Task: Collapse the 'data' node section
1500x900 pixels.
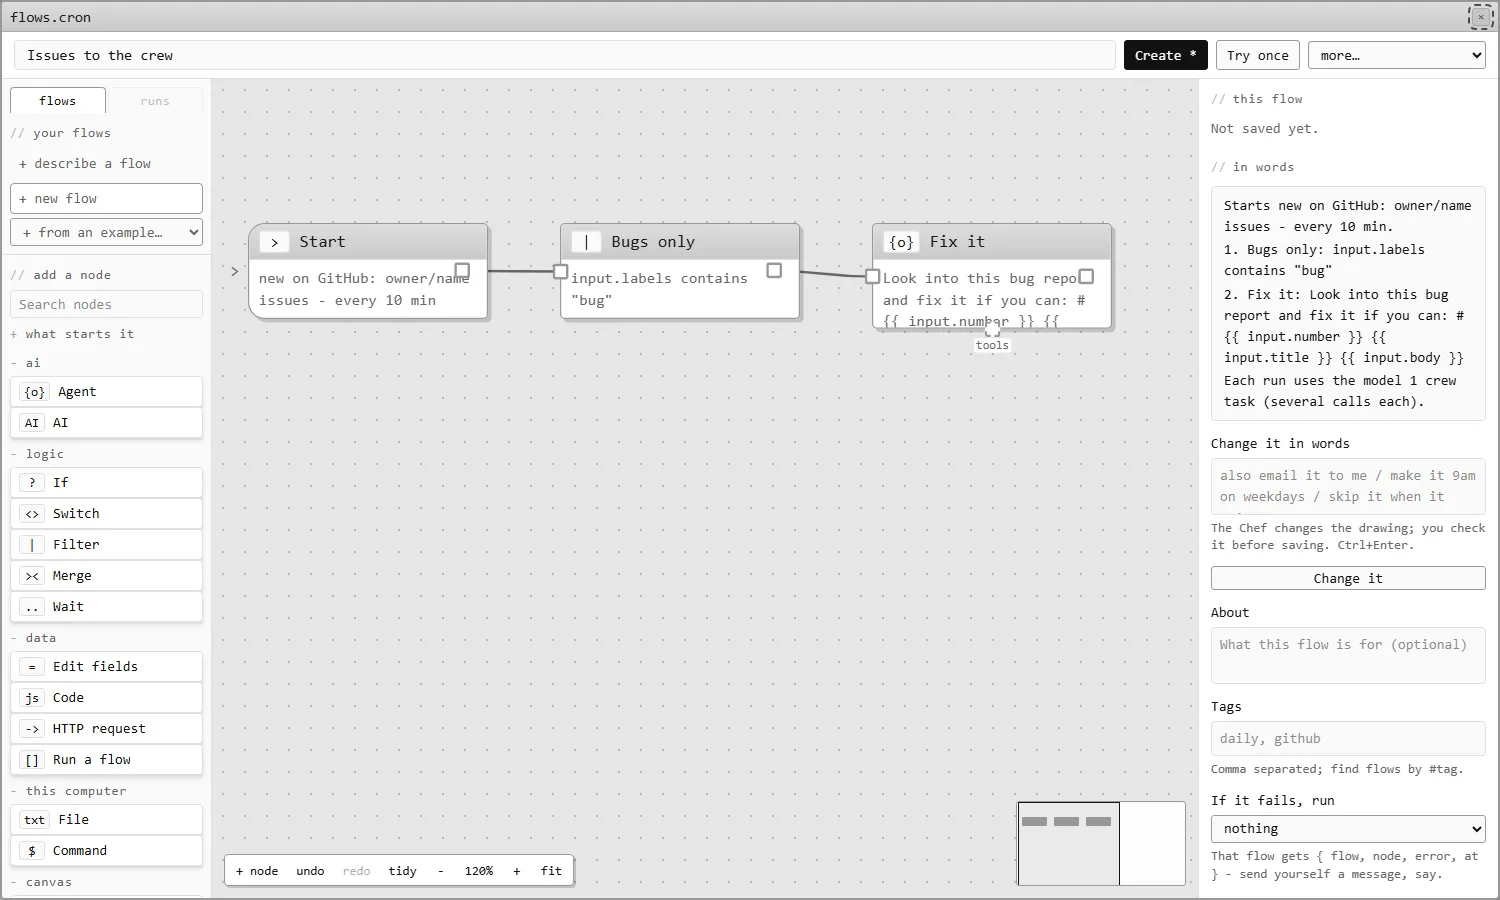Action: coord(33,638)
